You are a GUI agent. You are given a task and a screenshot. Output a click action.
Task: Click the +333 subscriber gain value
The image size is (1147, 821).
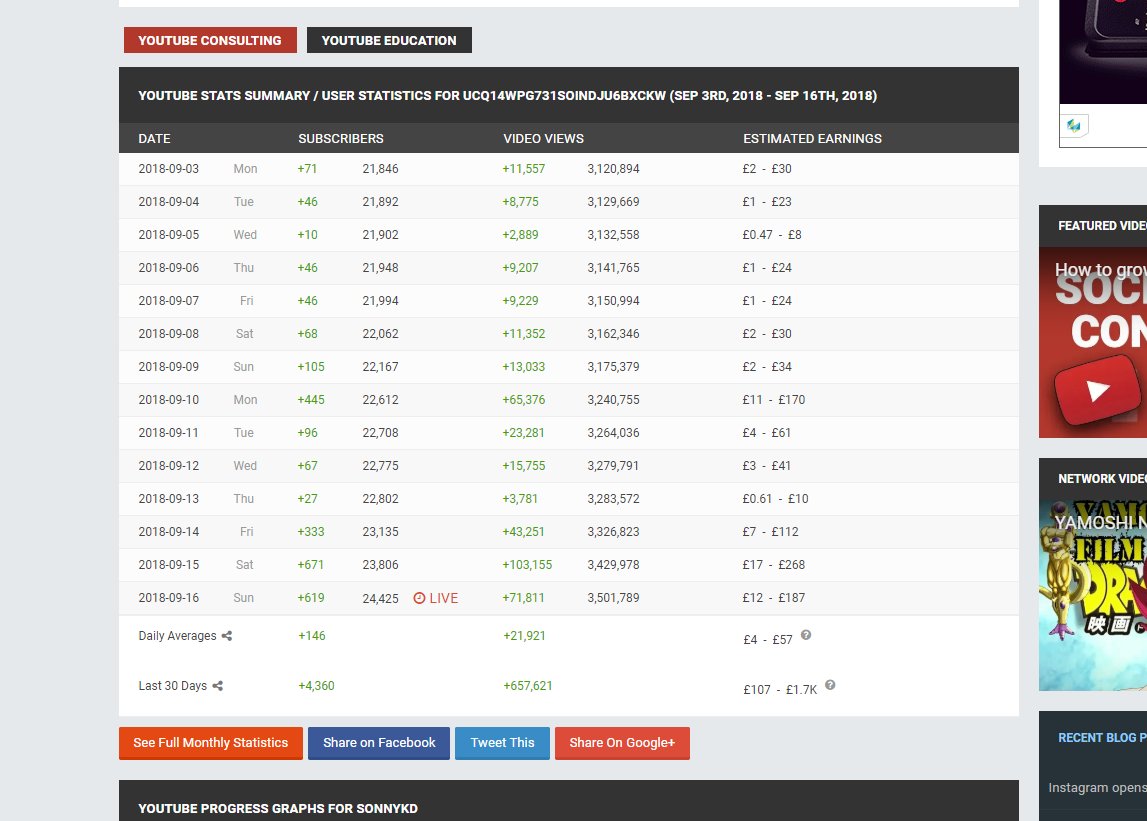coord(311,532)
